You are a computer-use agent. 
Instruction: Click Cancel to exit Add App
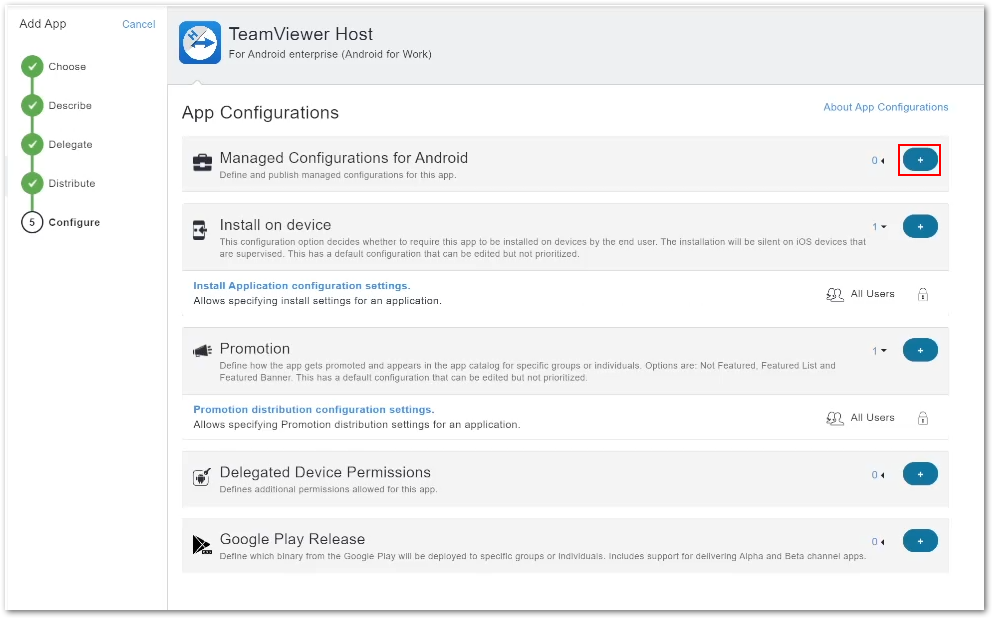pos(138,24)
